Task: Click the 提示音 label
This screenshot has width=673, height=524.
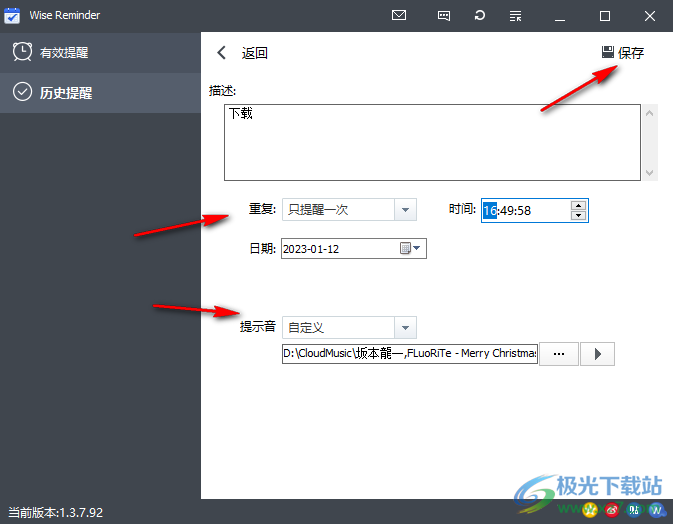Action: (x=258, y=327)
